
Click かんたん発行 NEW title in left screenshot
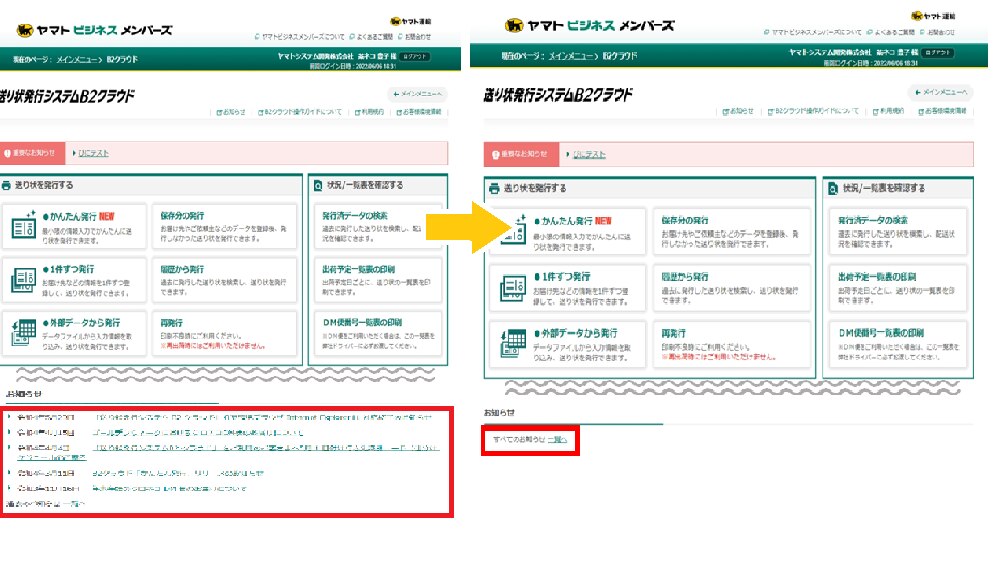click(x=78, y=217)
